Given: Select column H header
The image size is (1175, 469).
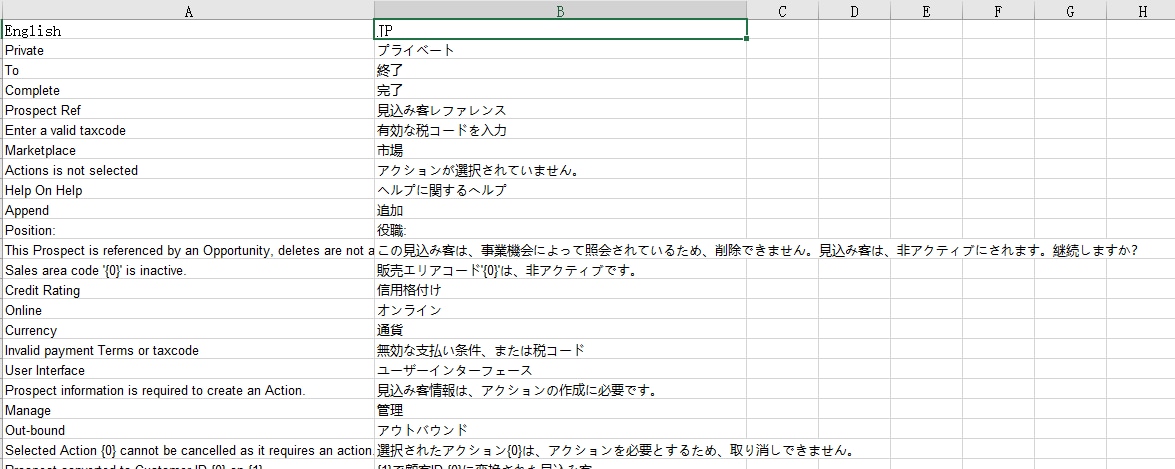Looking at the screenshot, I should pyautogui.click(x=1141, y=10).
